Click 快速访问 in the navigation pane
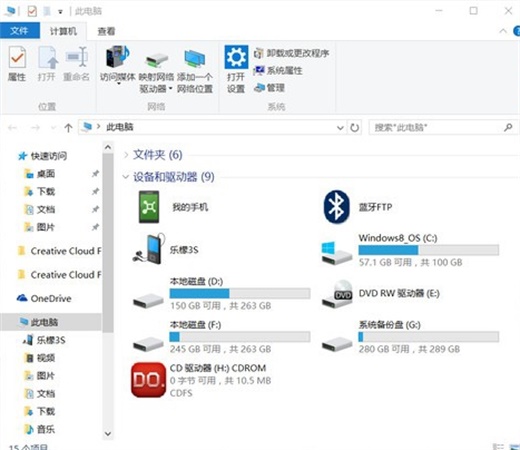Viewport: 520px width, 450px height. pos(49,156)
